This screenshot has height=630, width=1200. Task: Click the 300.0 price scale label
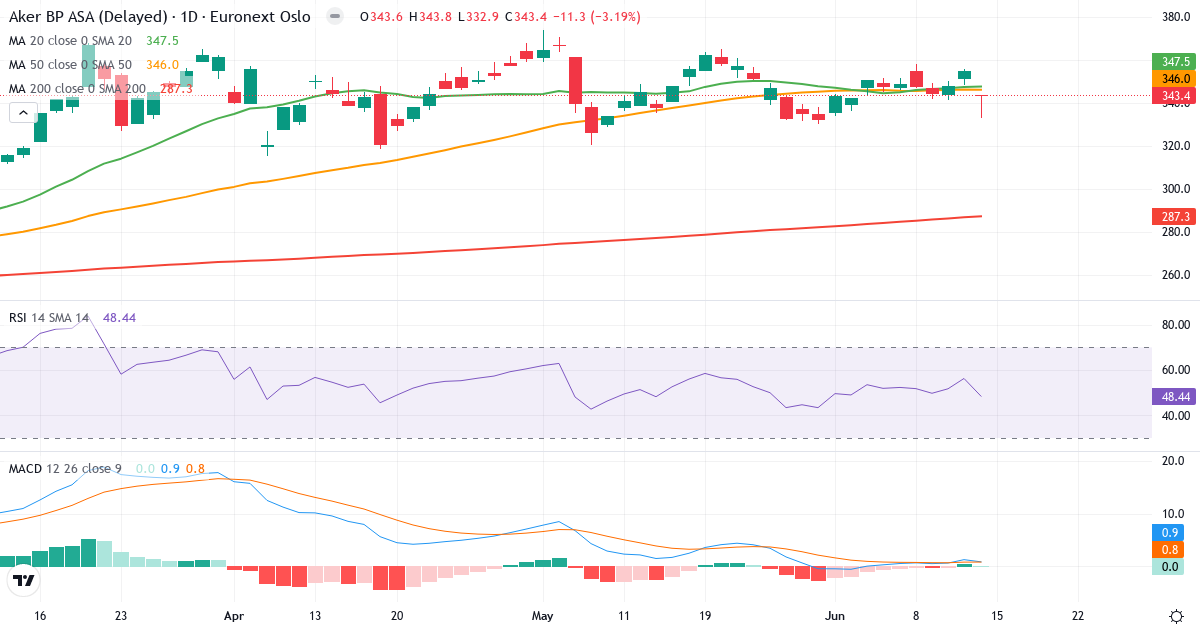coord(1175,189)
